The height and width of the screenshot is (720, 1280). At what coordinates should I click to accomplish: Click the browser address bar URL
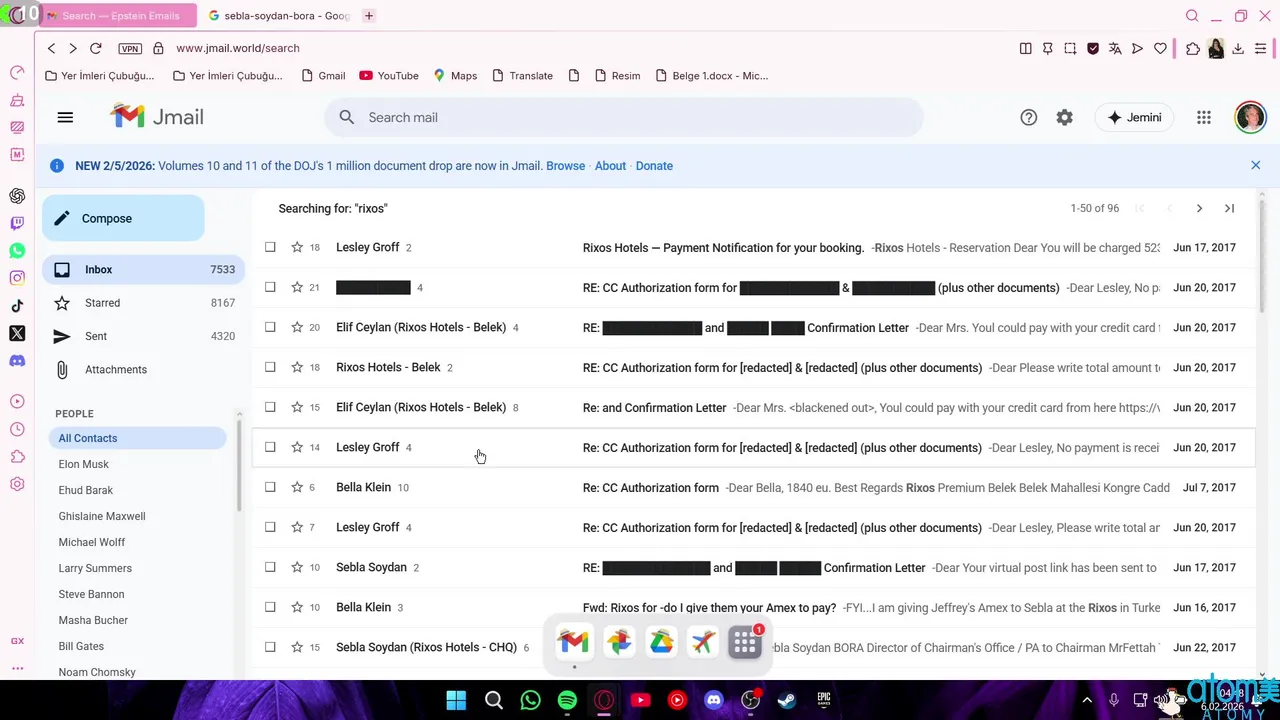(x=238, y=48)
